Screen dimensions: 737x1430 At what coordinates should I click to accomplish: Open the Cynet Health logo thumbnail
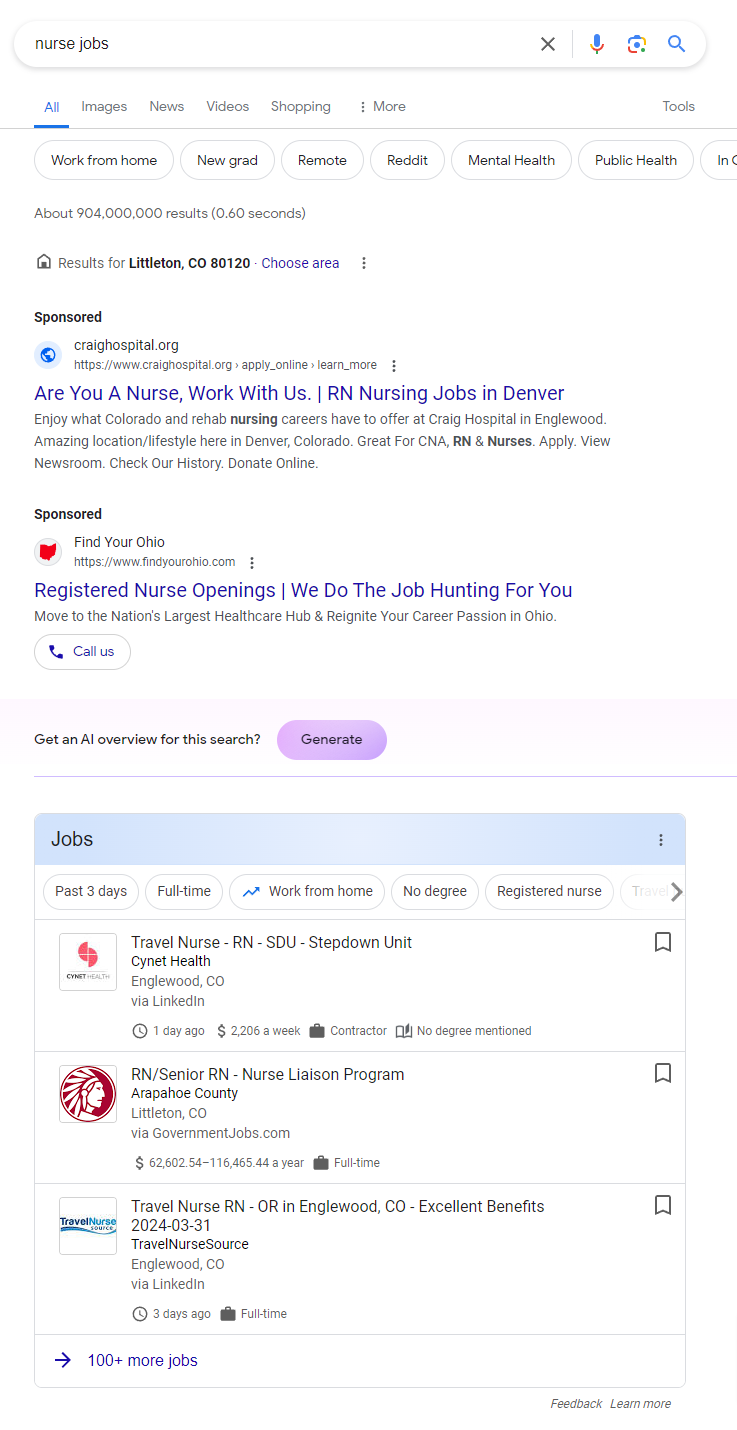click(88, 962)
